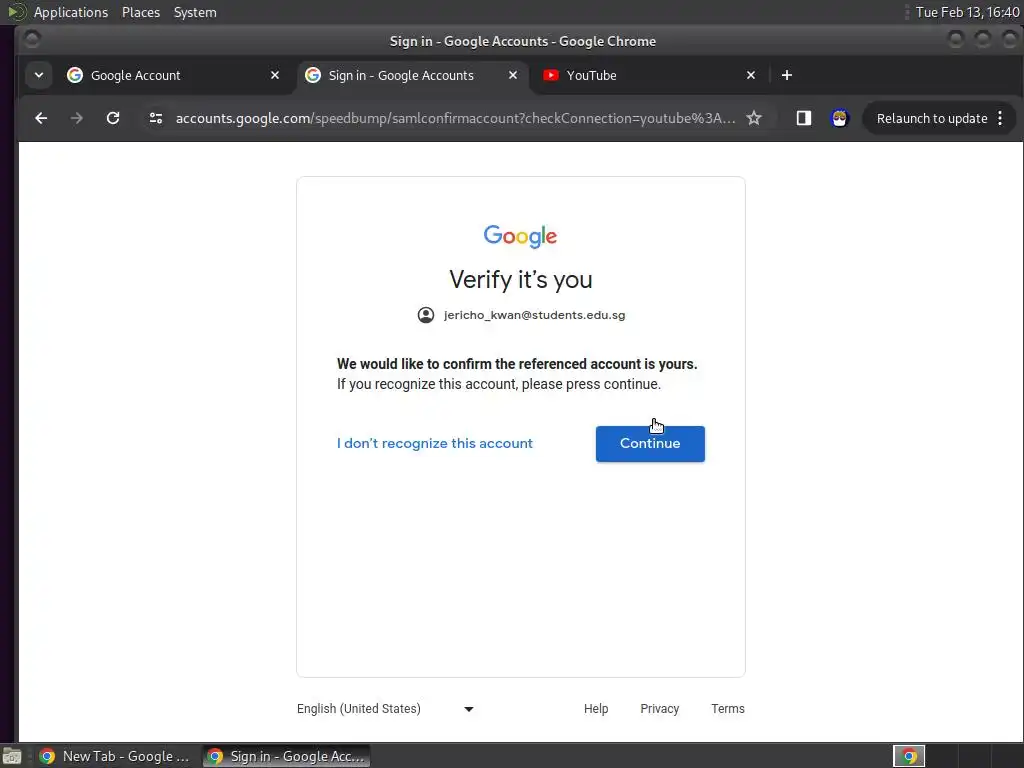
Task: View site information icon in address bar
Action: (x=155, y=118)
